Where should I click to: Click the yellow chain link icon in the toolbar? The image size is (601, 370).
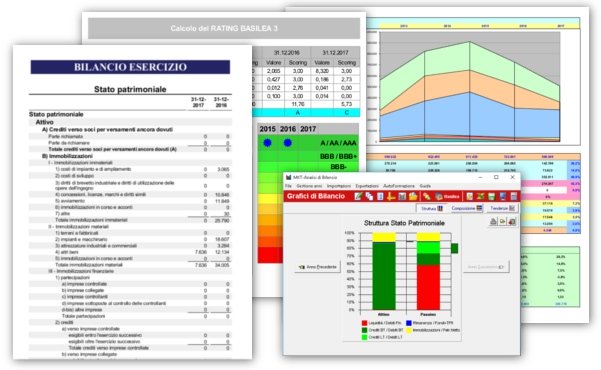point(427,197)
